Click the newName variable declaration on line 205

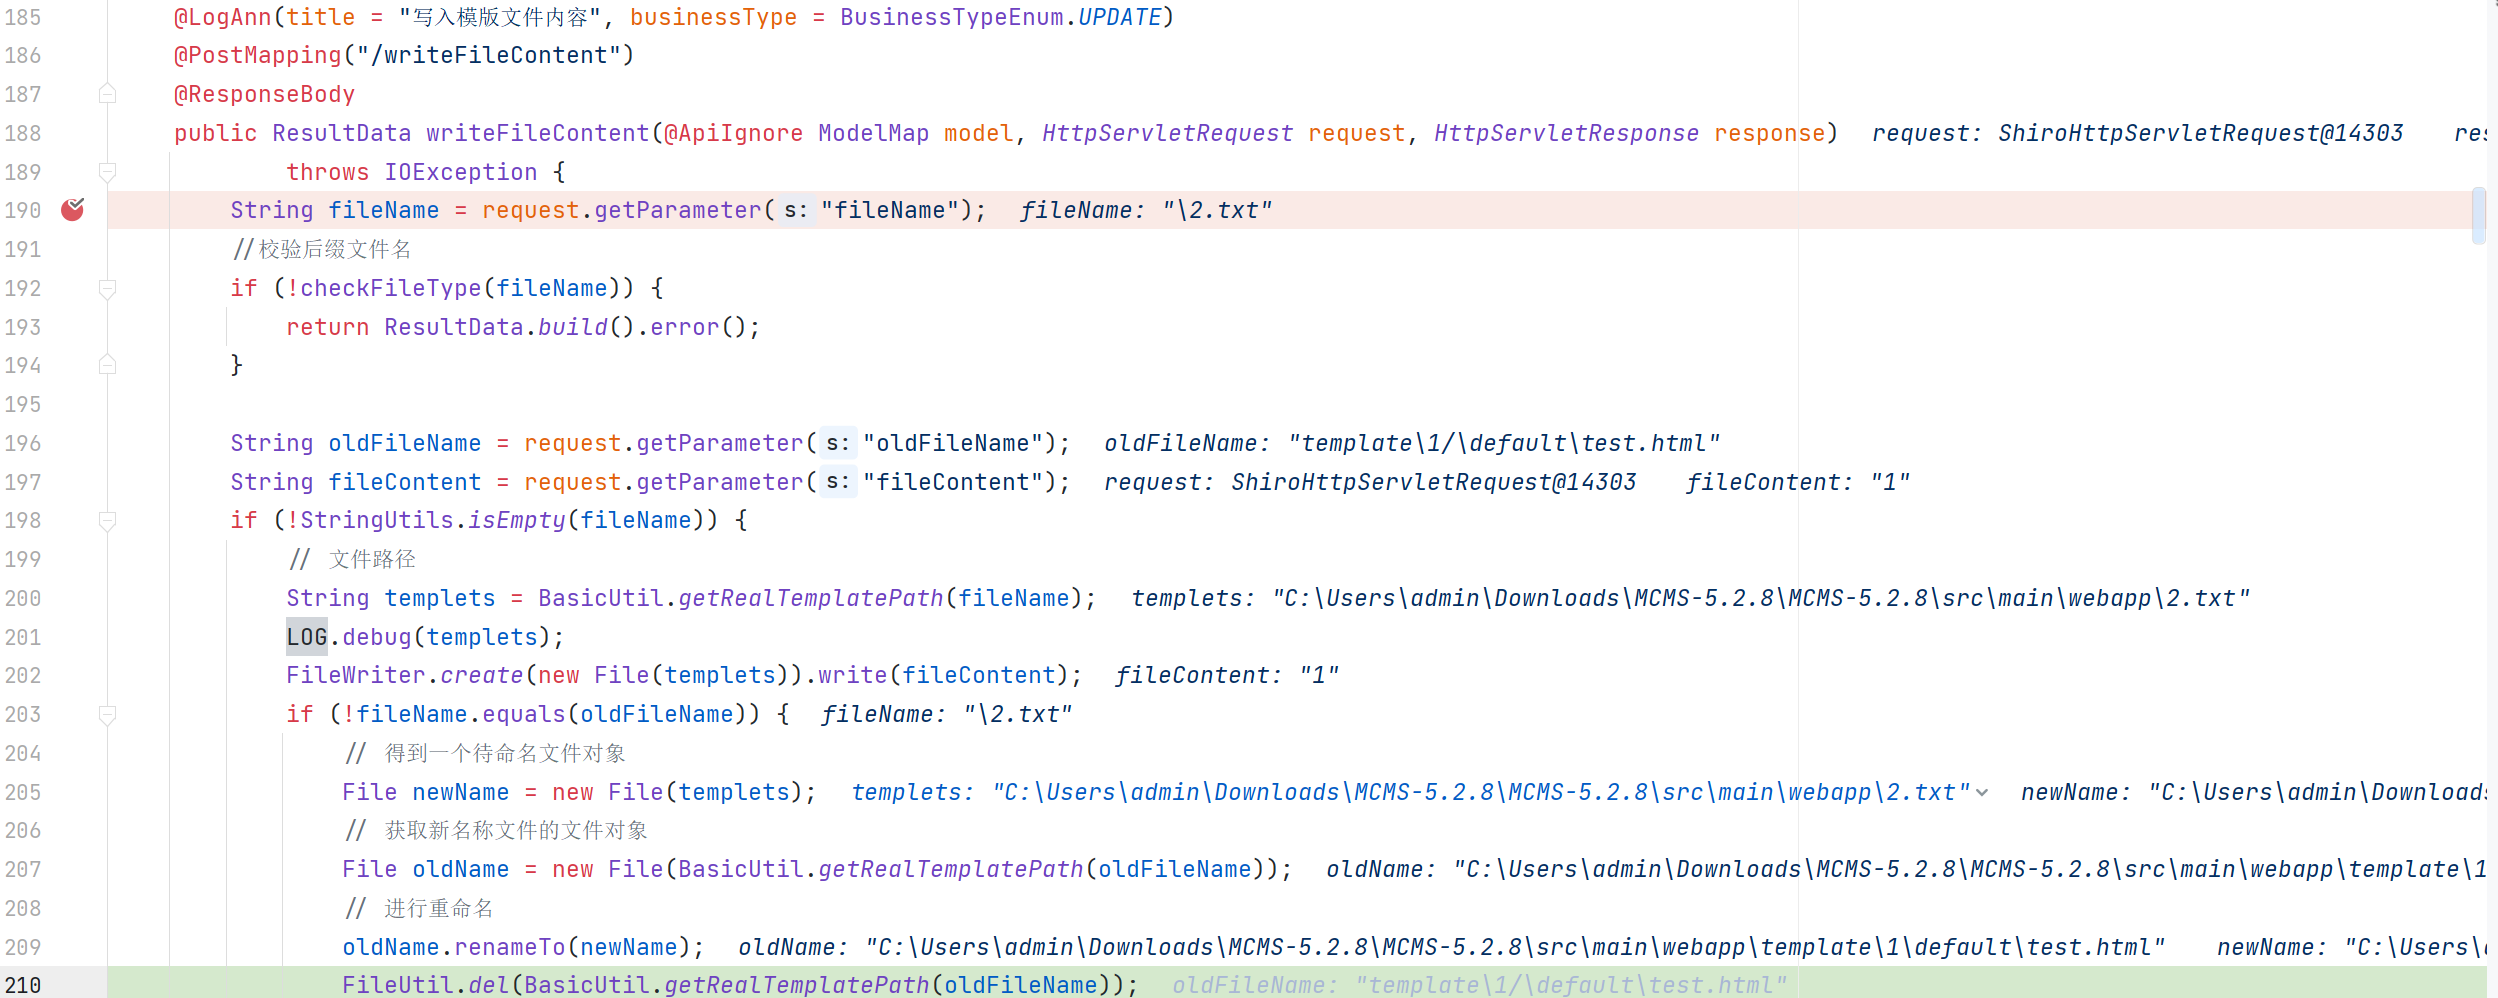tap(461, 792)
